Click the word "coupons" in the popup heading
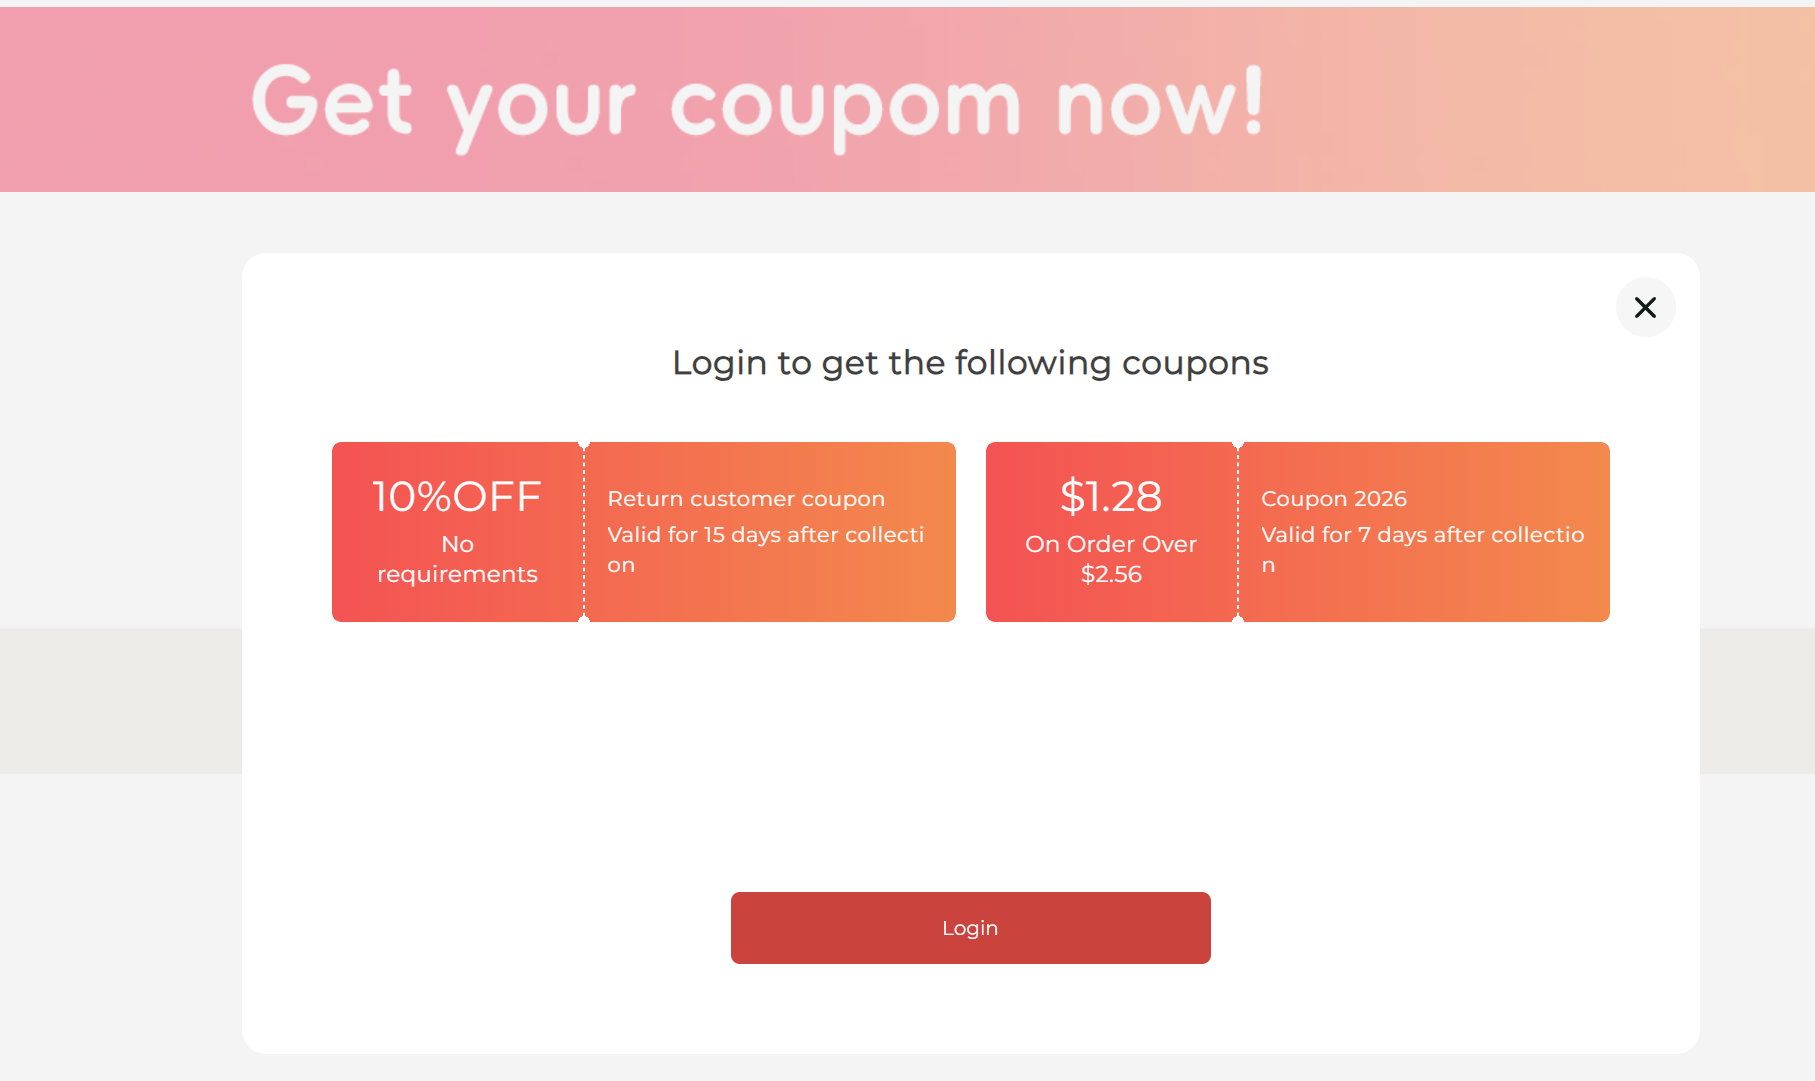This screenshot has width=1815, height=1081. pyautogui.click(x=1195, y=363)
